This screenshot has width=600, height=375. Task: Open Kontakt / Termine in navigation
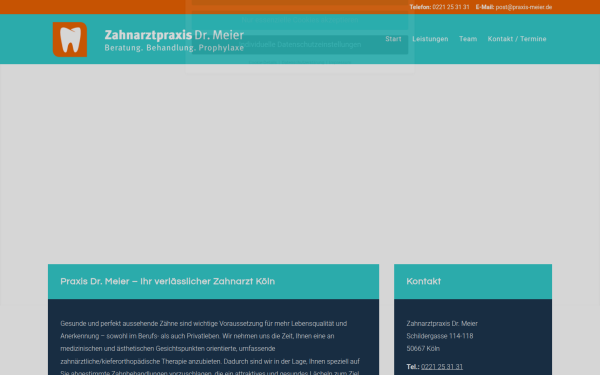(517, 39)
